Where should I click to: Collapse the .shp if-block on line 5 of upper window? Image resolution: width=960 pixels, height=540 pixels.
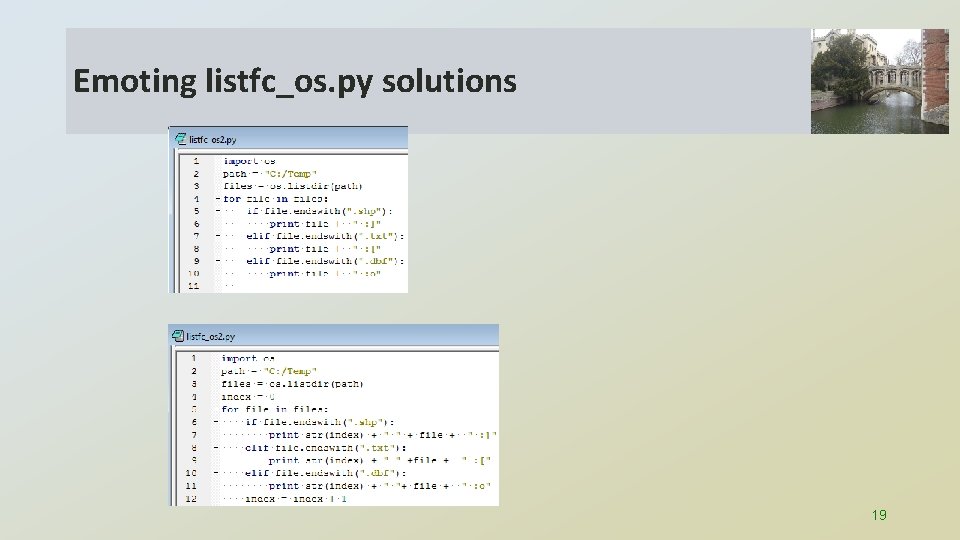(x=217, y=211)
